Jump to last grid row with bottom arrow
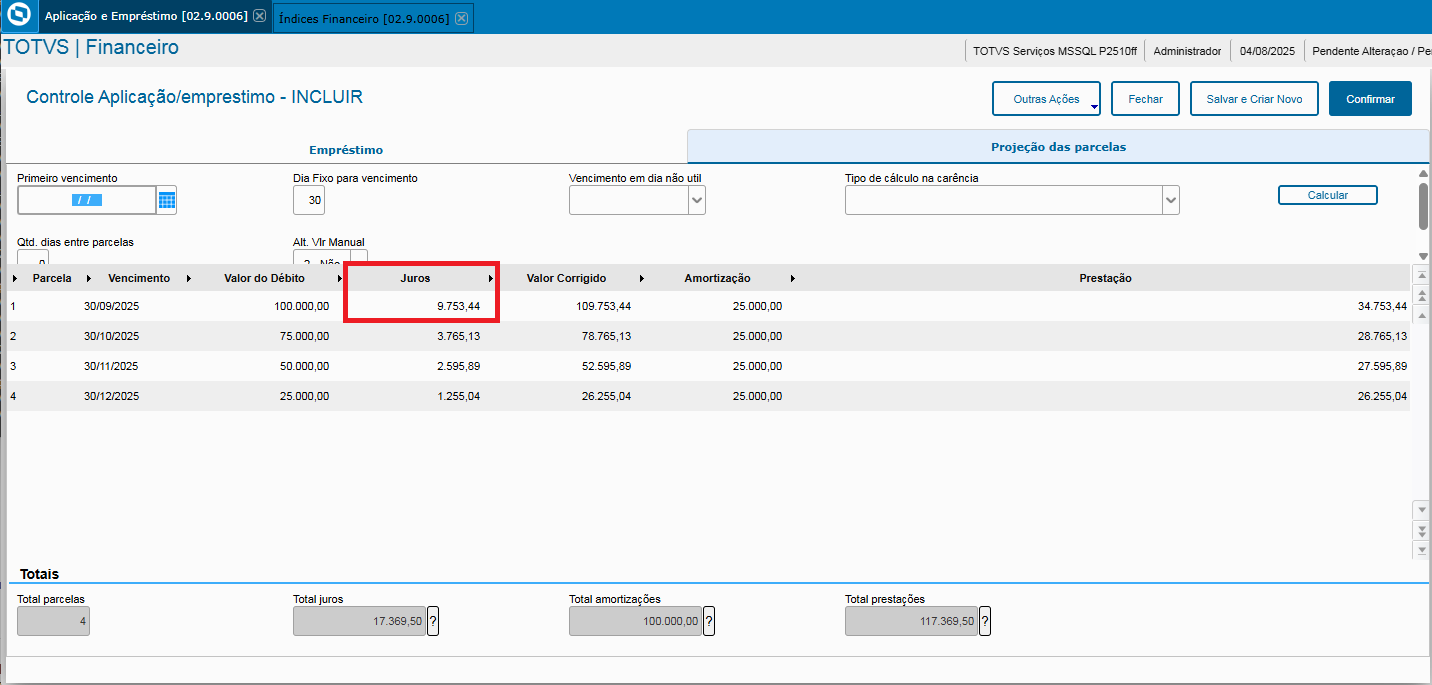Image resolution: width=1432 pixels, height=685 pixels. (x=1420, y=550)
